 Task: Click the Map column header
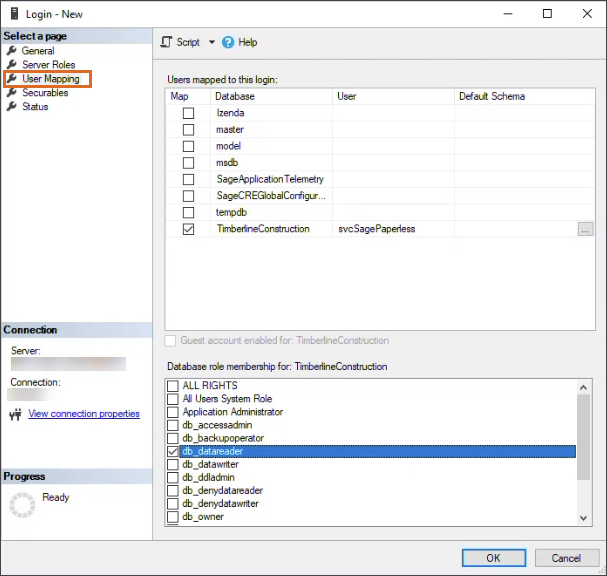pyautogui.click(x=188, y=96)
